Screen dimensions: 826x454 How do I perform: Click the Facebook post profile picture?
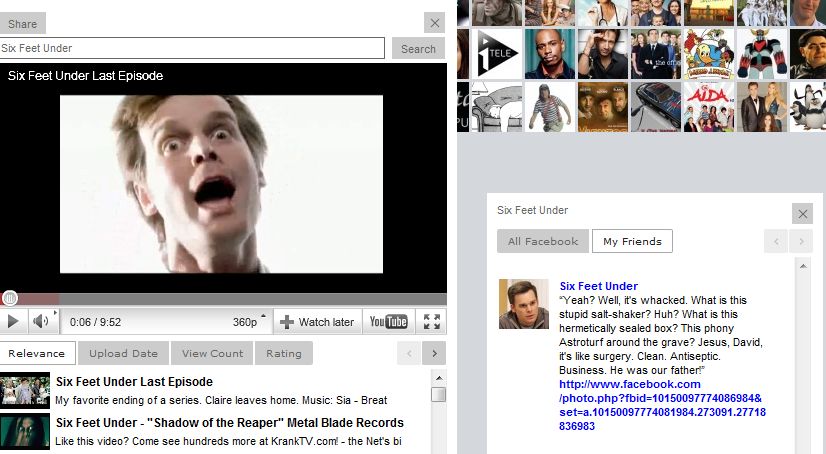pos(524,304)
